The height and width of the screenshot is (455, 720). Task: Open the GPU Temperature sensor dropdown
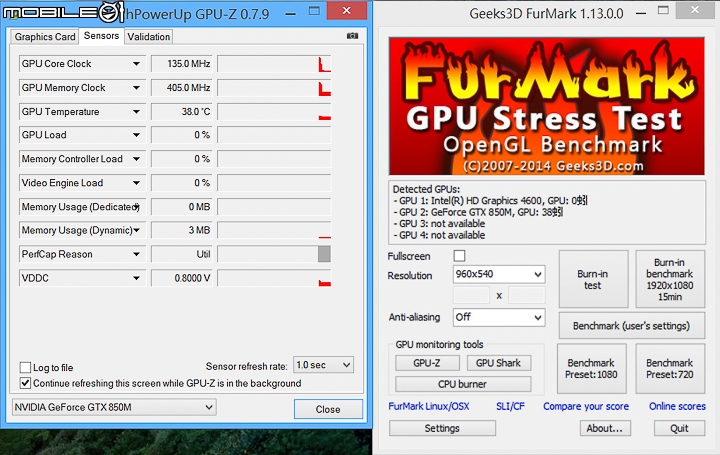tap(136, 112)
